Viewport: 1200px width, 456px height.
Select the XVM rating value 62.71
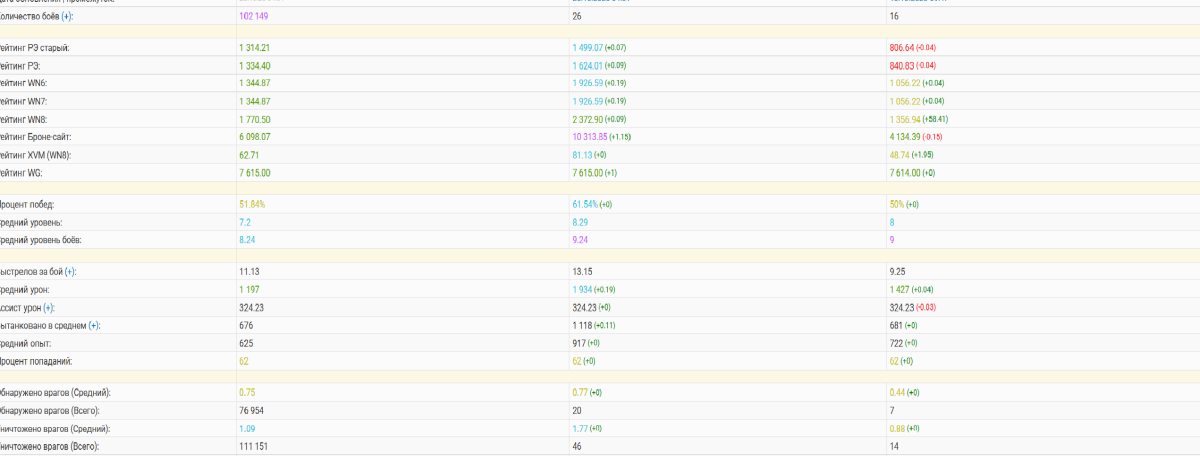(x=249, y=155)
